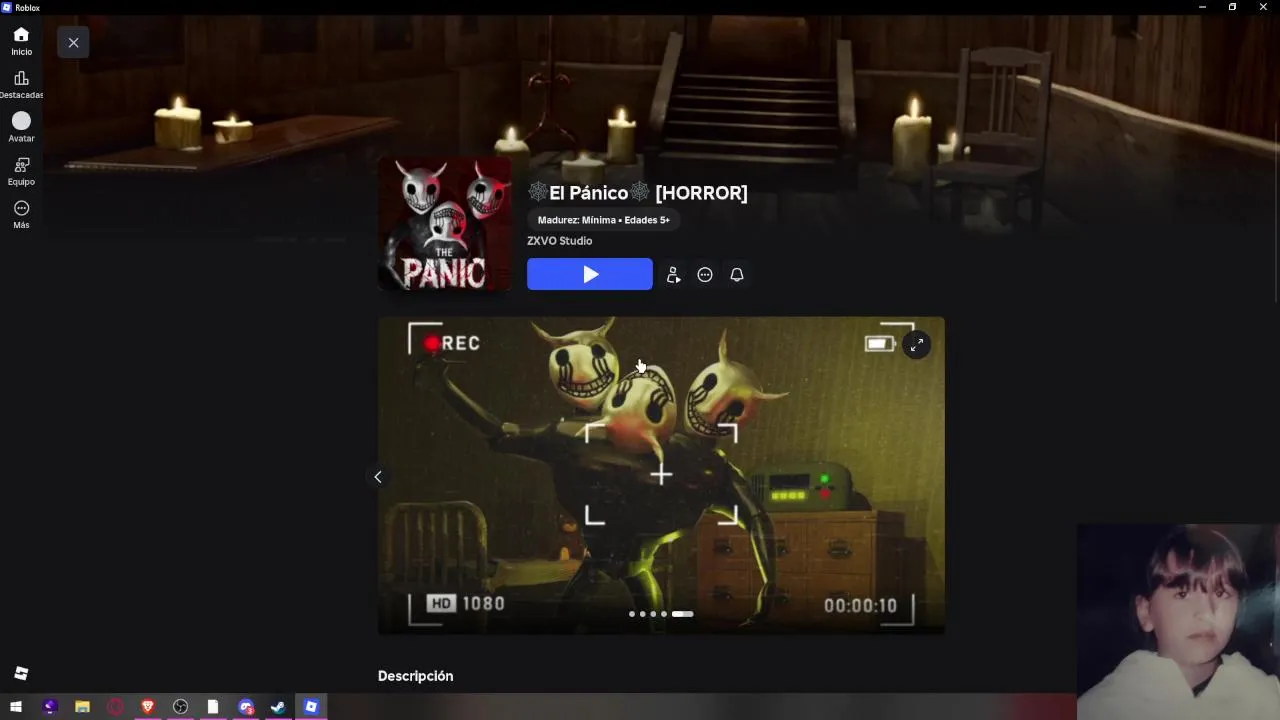Click the Roblox taskbar icon
Image resolution: width=1280 pixels, height=720 pixels.
tap(311, 707)
